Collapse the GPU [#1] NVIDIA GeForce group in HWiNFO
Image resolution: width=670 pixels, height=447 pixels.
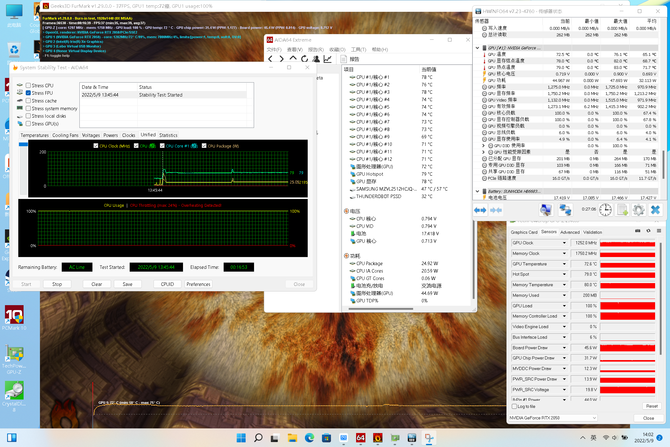click(x=478, y=48)
